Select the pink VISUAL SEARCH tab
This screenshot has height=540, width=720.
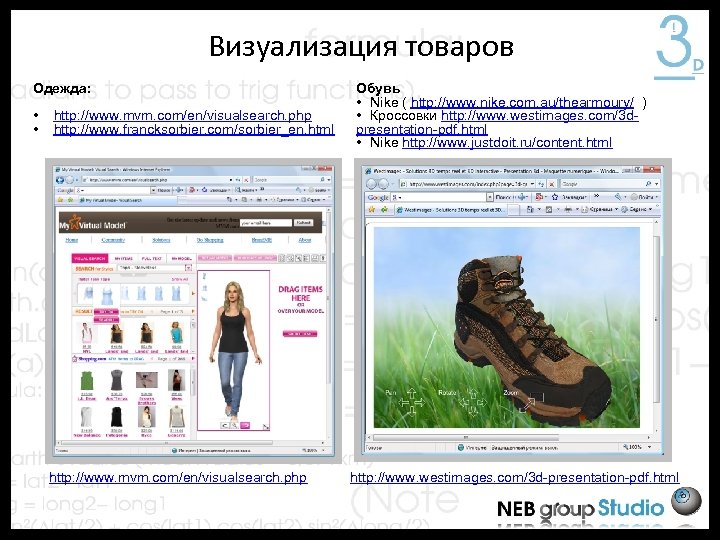point(90,259)
